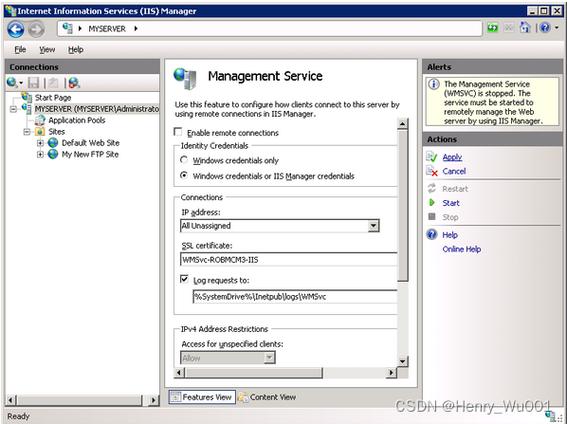Viewport: 567px width, 424px height.
Task: Collapse the Sites tree node
Action: (26, 132)
